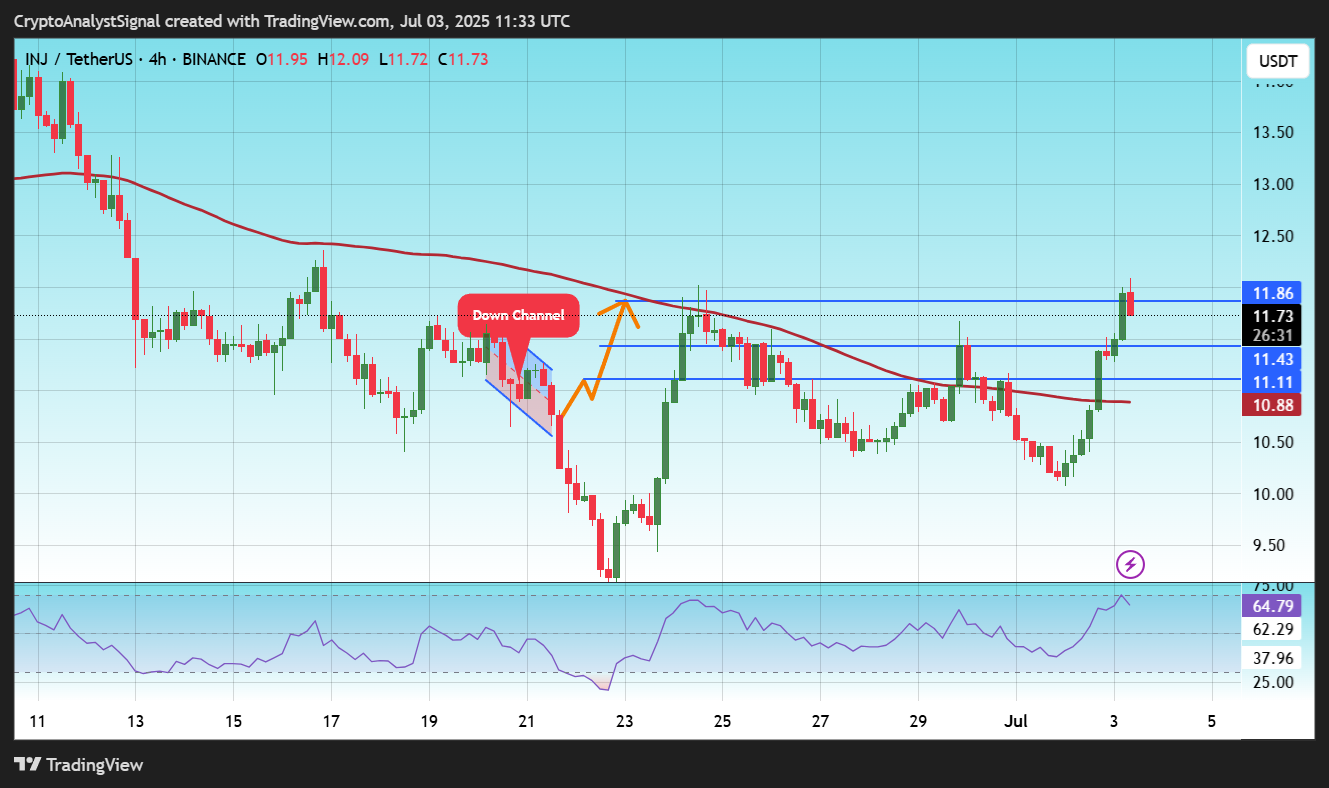
Task: Click the 13.00 price axis label
Action: 1274,184
